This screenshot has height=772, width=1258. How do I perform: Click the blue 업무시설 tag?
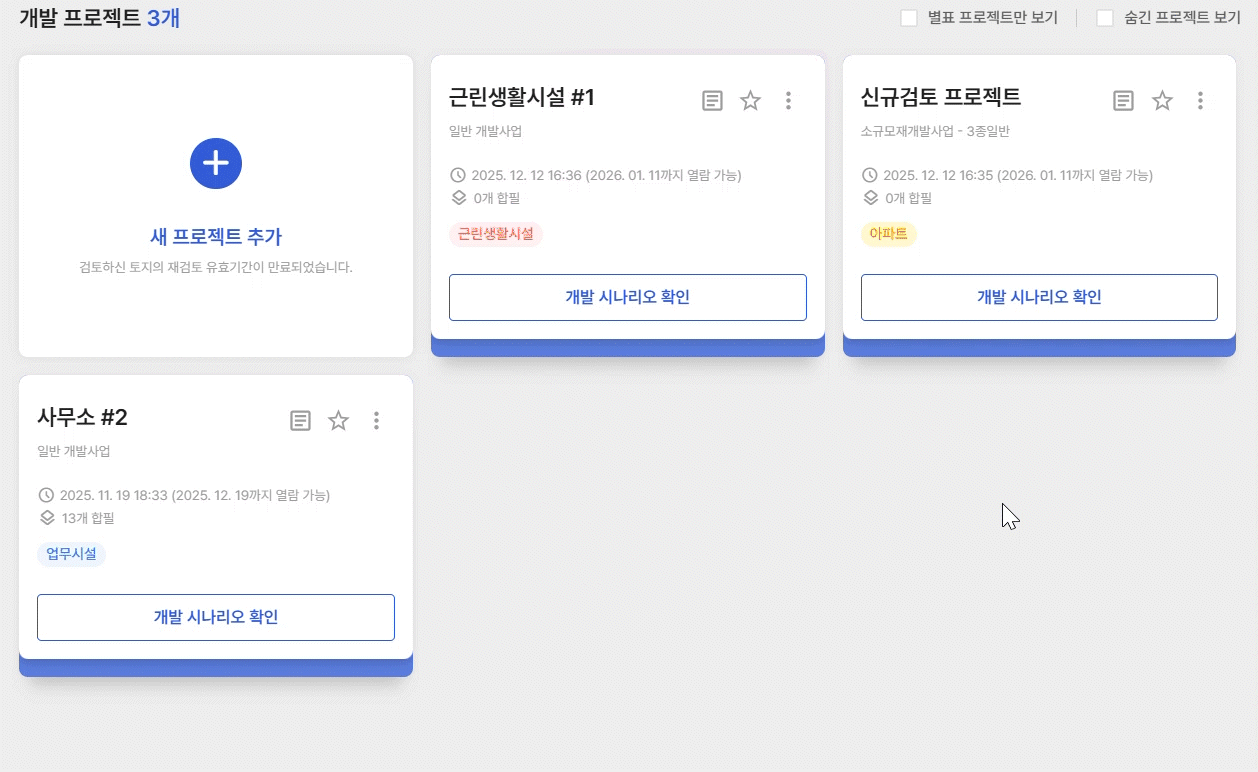[71, 554]
